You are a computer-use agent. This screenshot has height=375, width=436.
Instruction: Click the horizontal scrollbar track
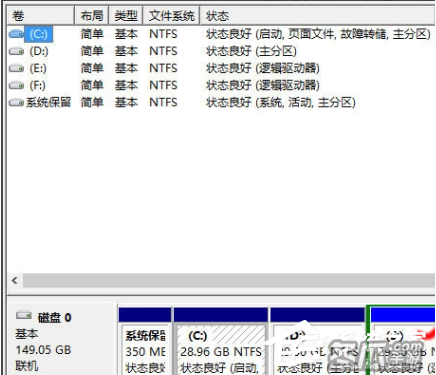(229, 280)
